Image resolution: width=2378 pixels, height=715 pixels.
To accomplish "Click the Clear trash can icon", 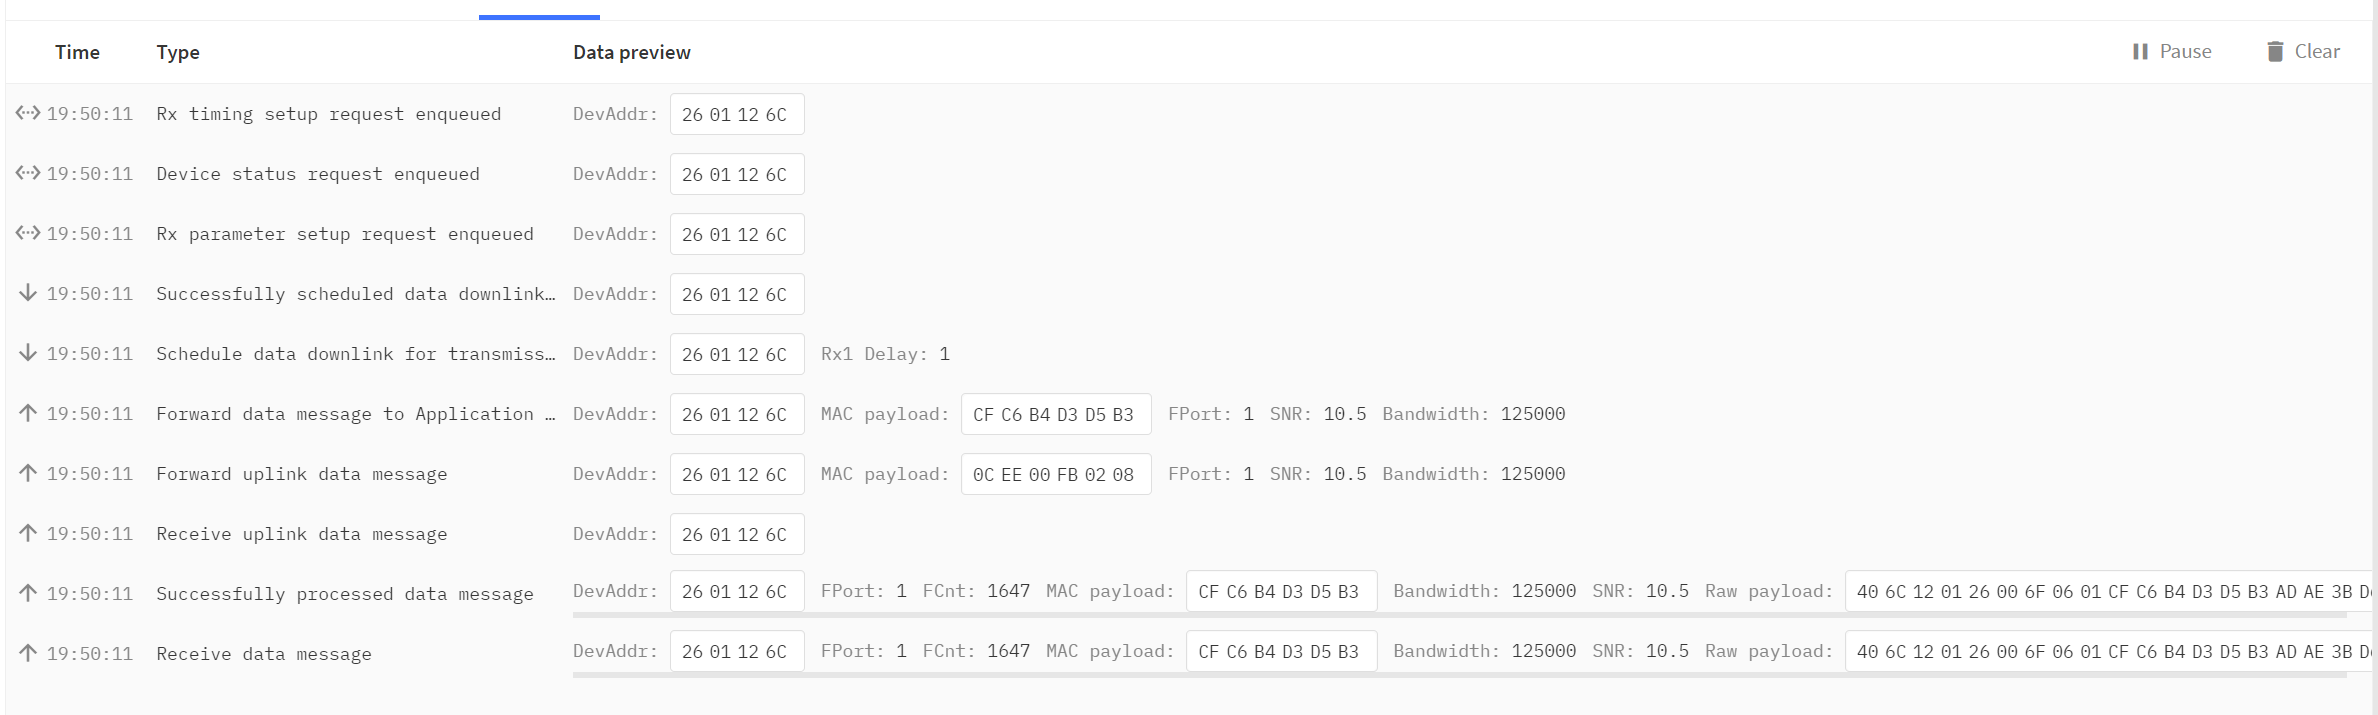I will click(x=2275, y=52).
